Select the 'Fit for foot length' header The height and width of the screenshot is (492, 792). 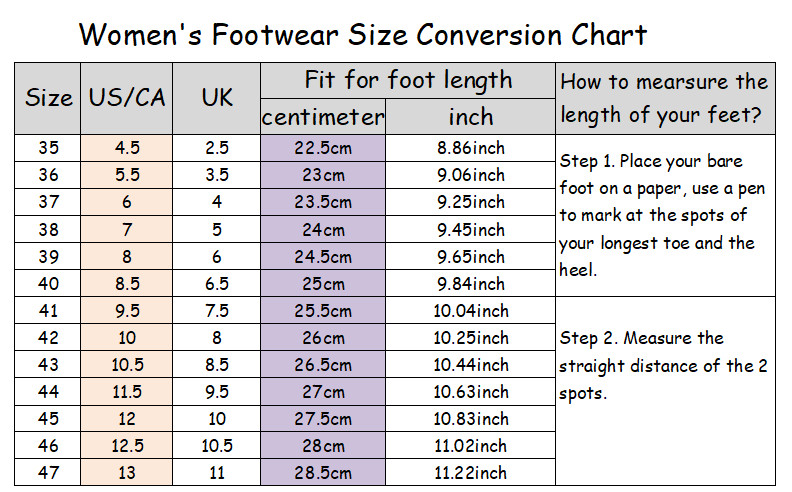click(x=408, y=81)
